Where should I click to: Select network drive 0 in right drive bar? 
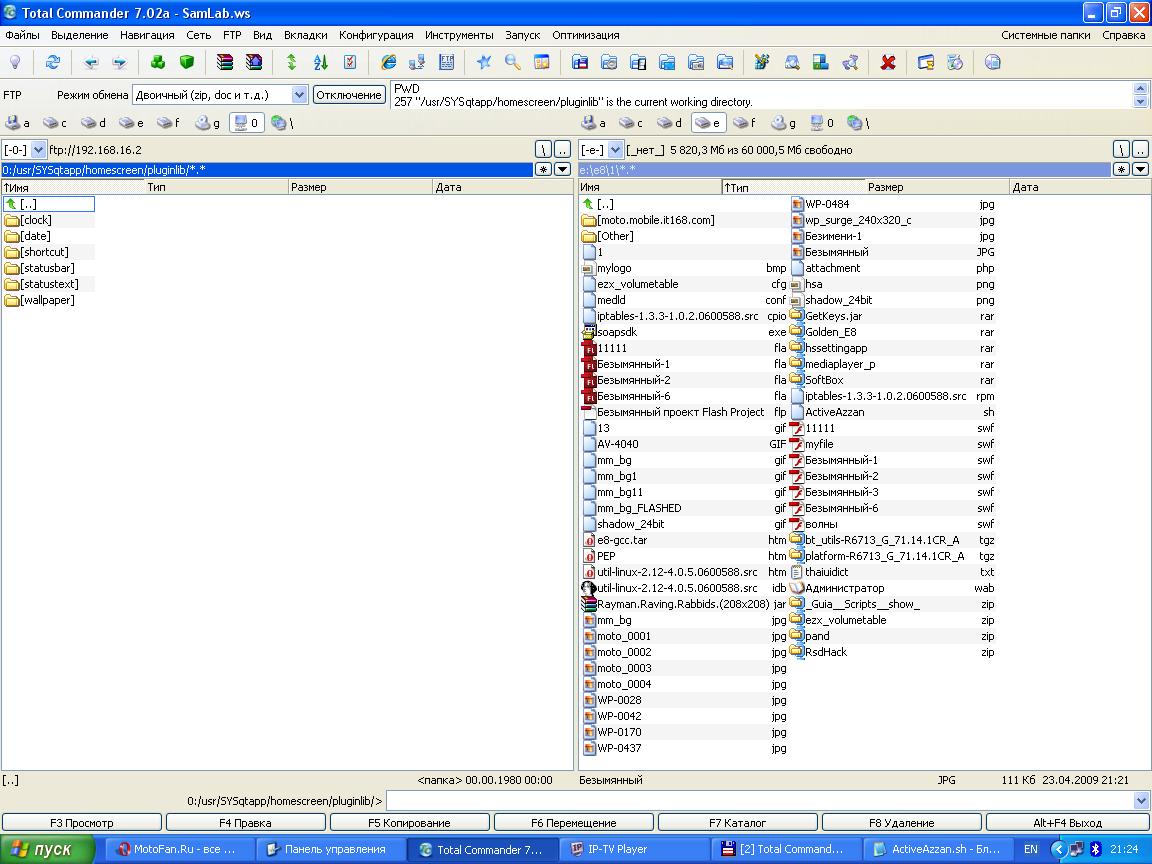coord(821,123)
